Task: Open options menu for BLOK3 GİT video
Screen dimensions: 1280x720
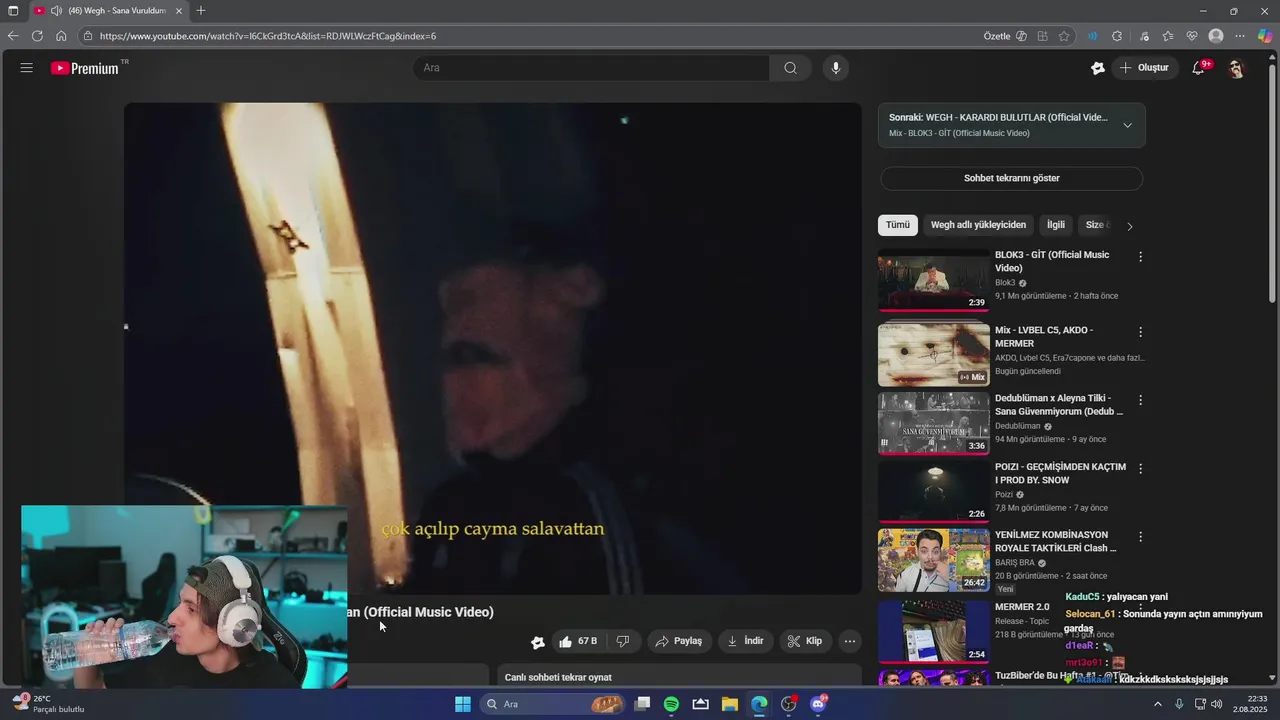Action: point(1140,257)
